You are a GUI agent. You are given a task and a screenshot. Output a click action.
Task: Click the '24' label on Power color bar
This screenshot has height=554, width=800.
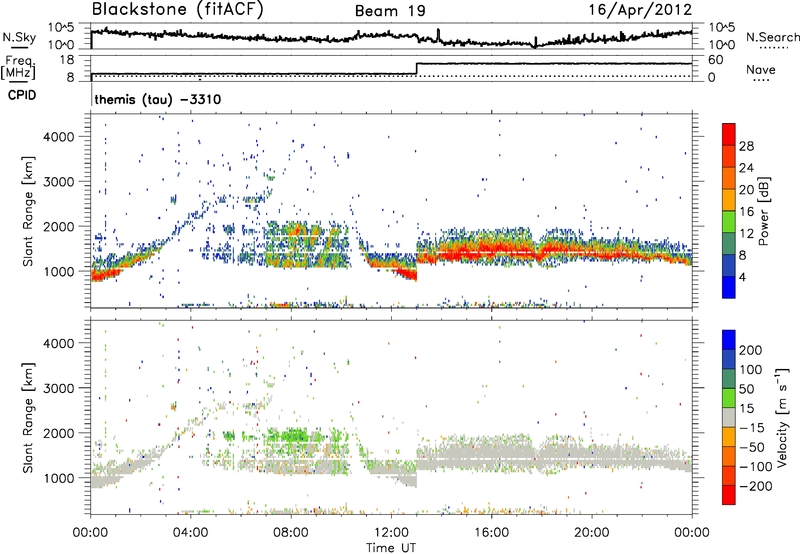click(x=746, y=168)
